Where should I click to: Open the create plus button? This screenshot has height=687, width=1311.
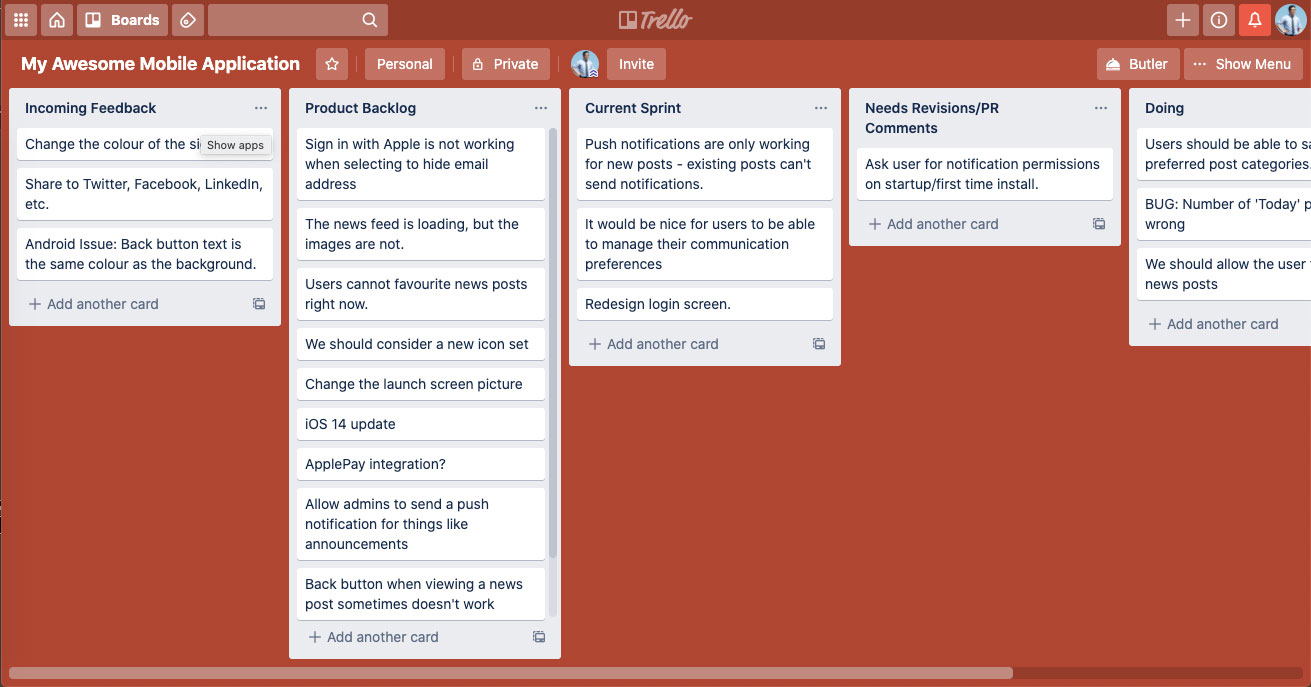point(1182,20)
